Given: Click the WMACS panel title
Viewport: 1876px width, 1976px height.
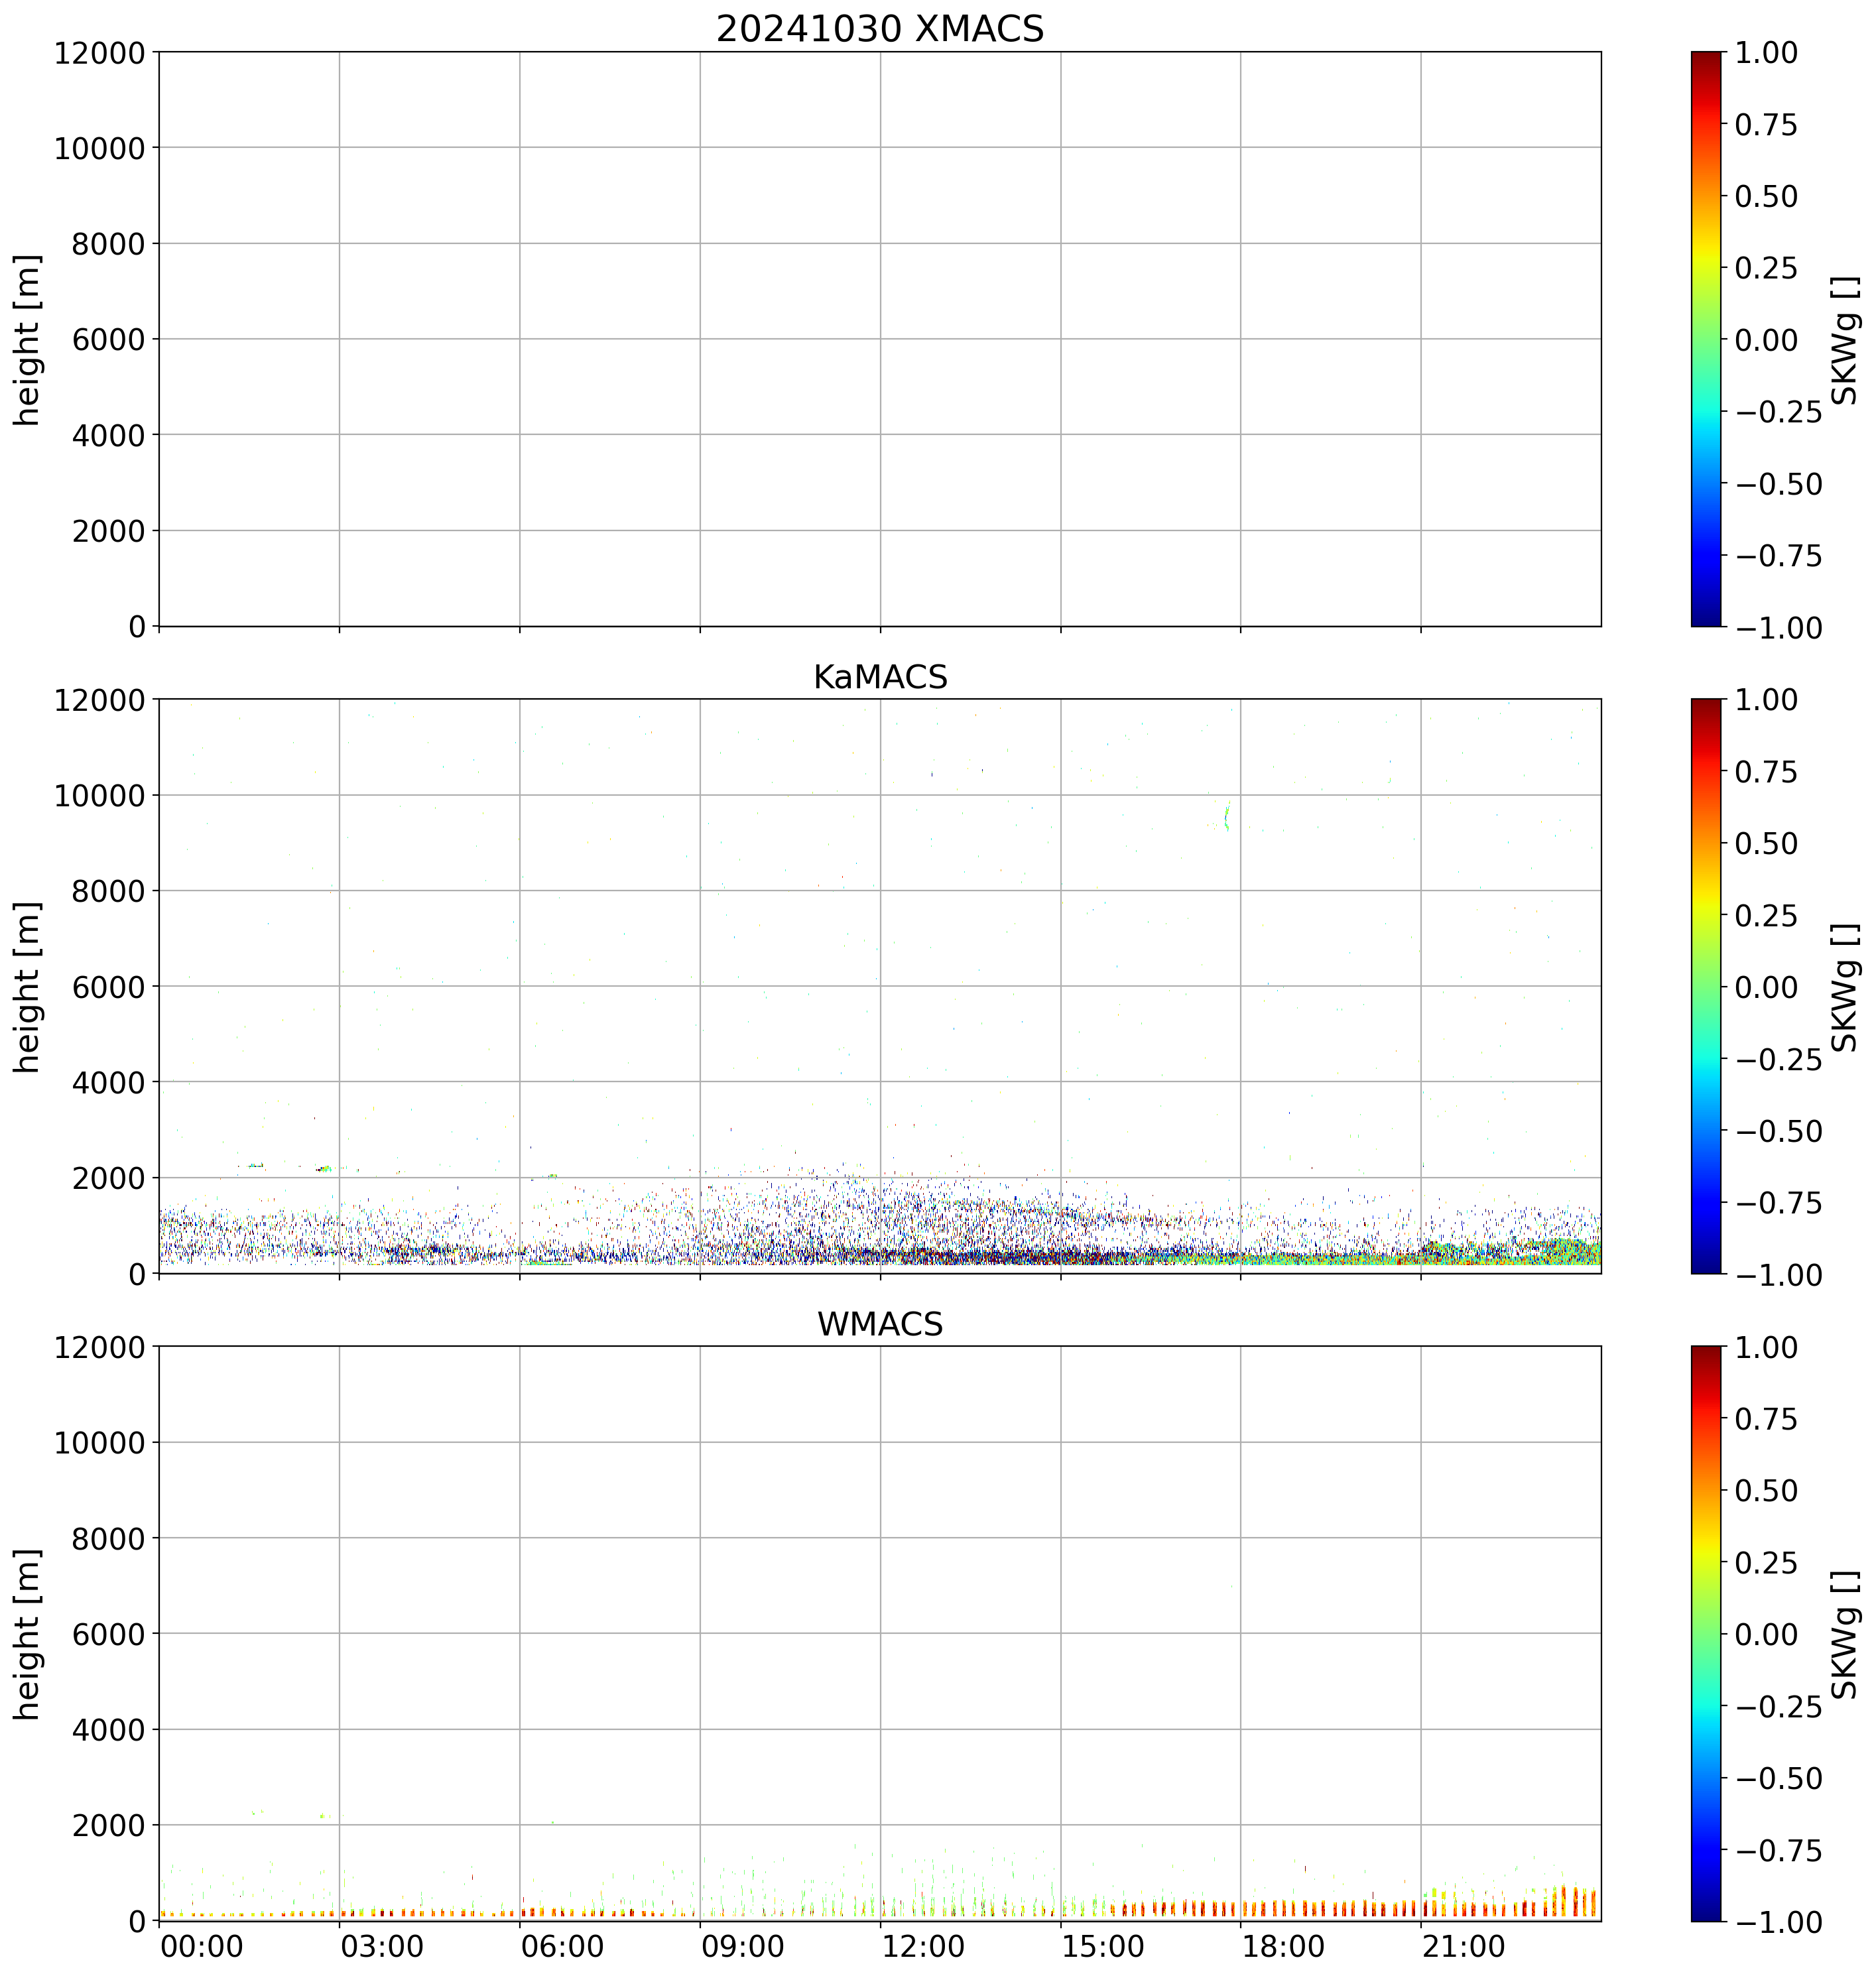Looking at the screenshot, I should point(879,1324).
